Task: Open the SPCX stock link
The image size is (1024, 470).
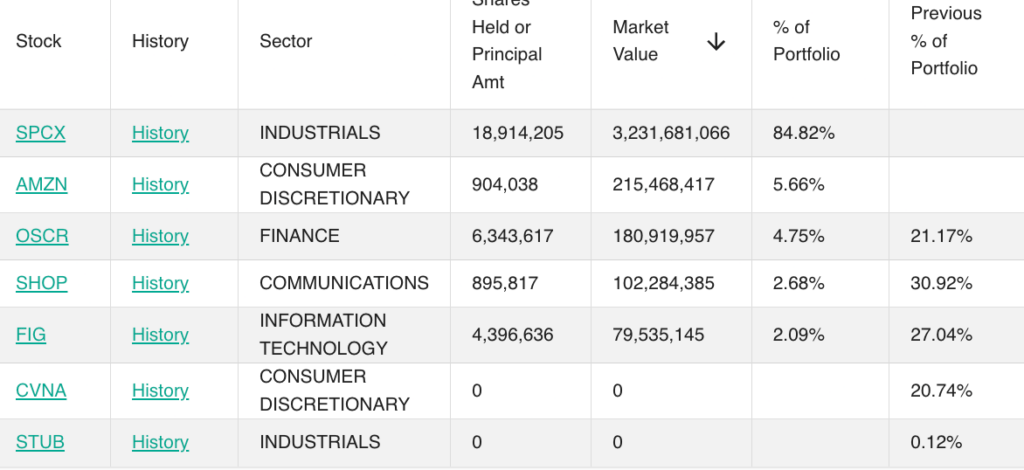Action: point(40,133)
